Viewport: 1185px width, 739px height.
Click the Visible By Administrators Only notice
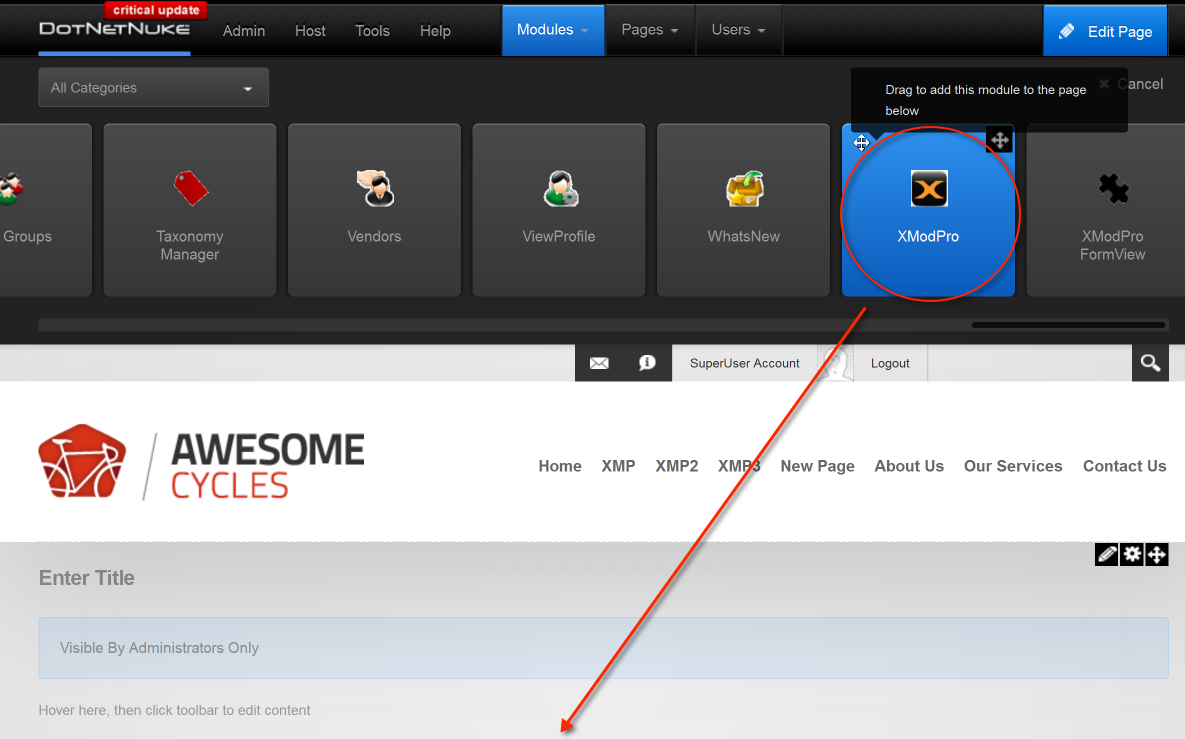(x=603, y=648)
